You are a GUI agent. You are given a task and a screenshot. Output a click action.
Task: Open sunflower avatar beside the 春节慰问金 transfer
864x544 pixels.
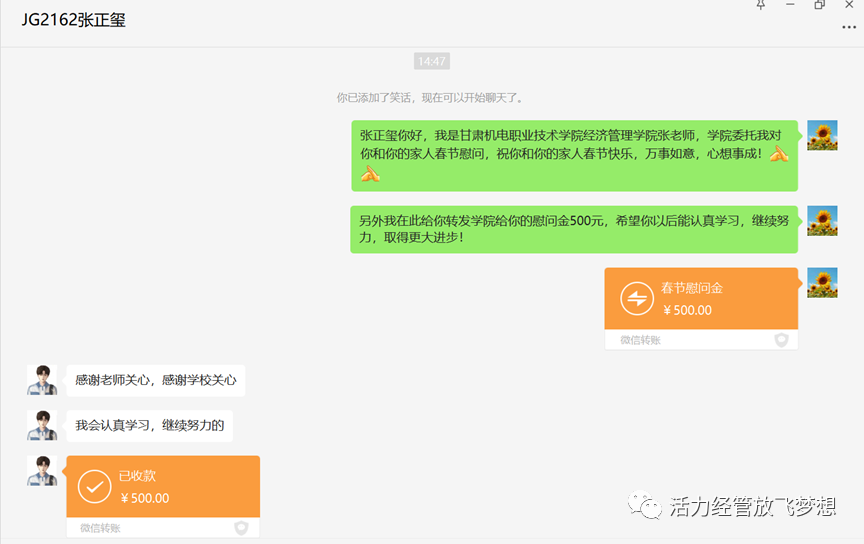[822, 283]
